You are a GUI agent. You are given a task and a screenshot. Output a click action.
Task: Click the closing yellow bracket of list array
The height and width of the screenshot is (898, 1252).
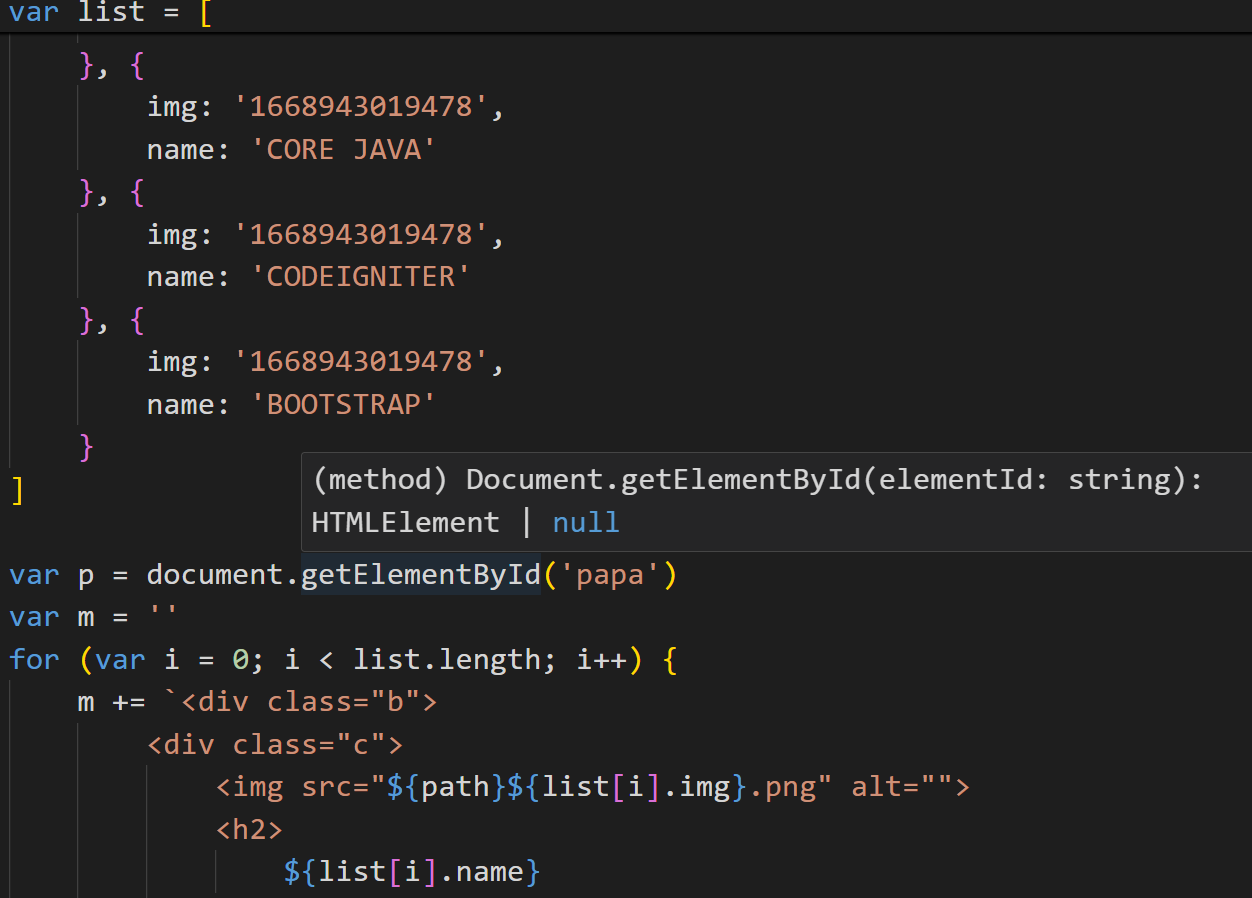(x=16, y=490)
